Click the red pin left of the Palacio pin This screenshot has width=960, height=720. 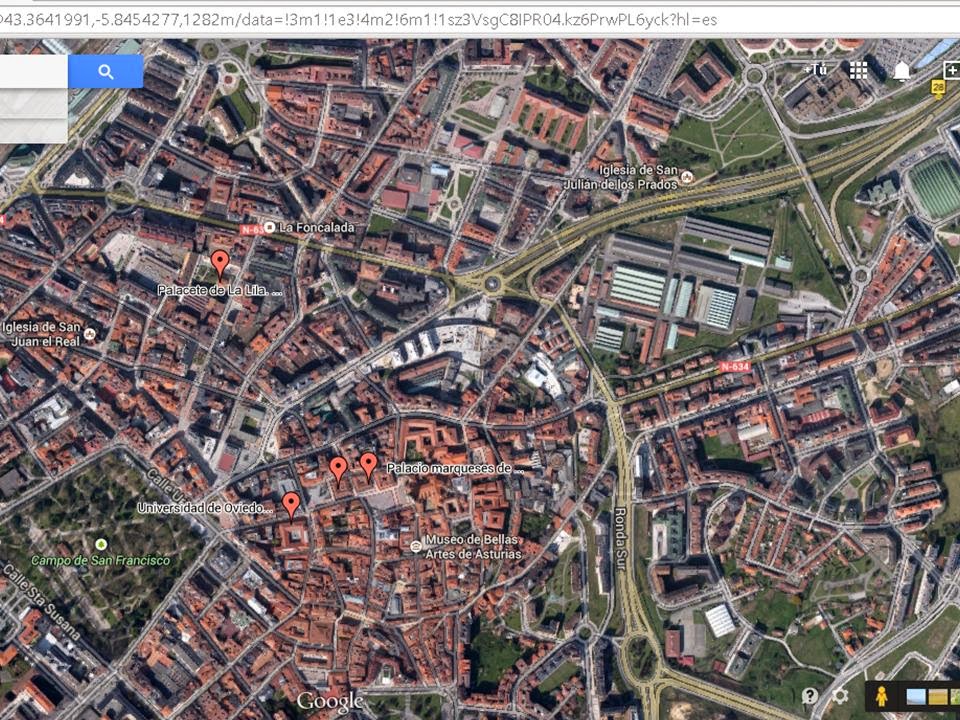(338, 470)
